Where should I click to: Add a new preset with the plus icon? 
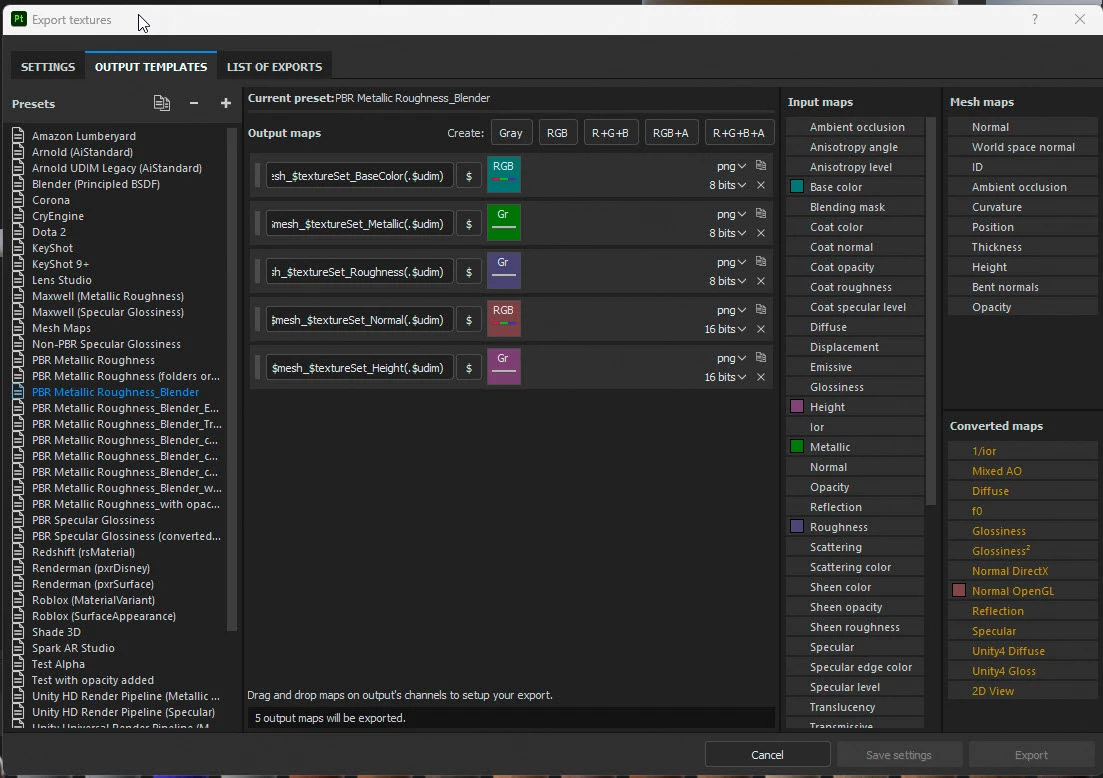[226, 103]
